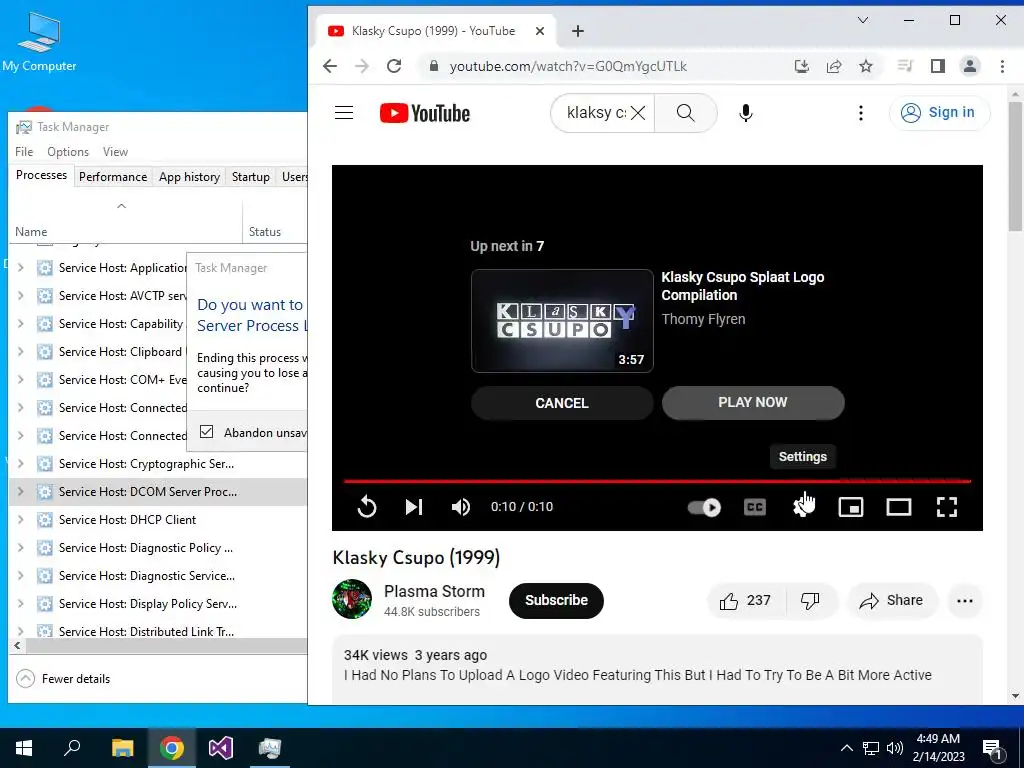This screenshot has height=768, width=1024.
Task: Click PLAY NOW button
Action: 753,402
